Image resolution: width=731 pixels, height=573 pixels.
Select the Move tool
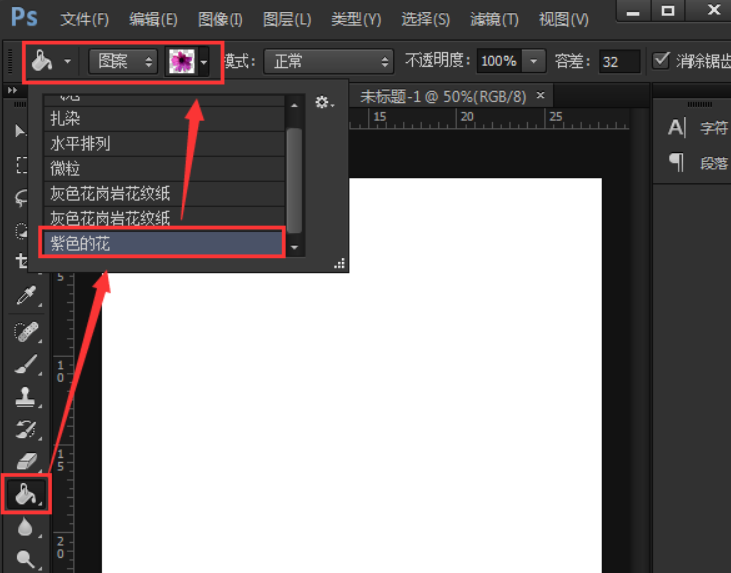click(20, 131)
